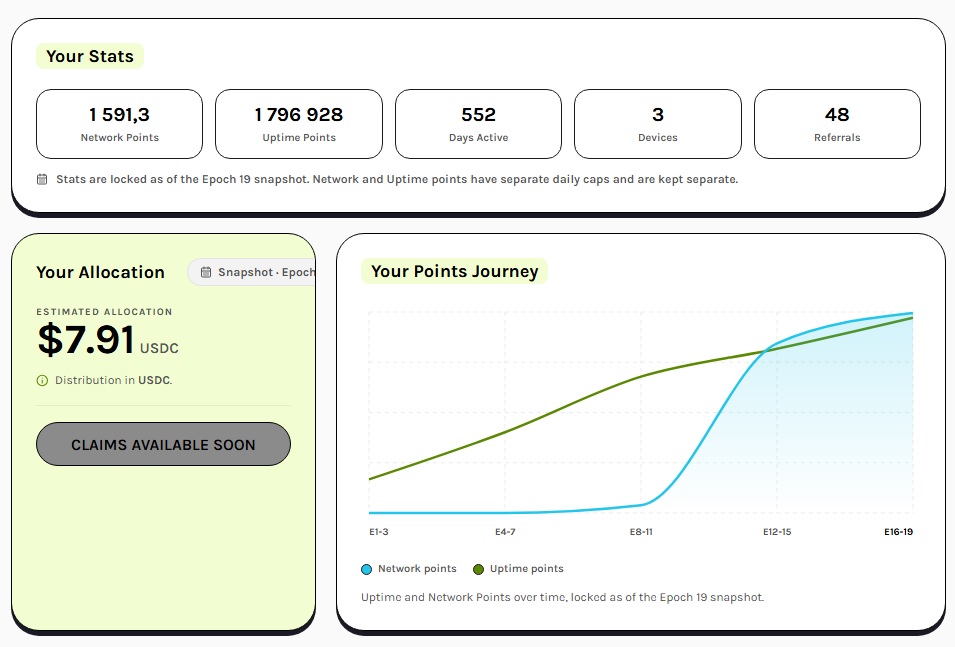Click the calendar icon beside stats locked note
The width and height of the screenshot is (955, 647).
pyautogui.click(x=42, y=179)
